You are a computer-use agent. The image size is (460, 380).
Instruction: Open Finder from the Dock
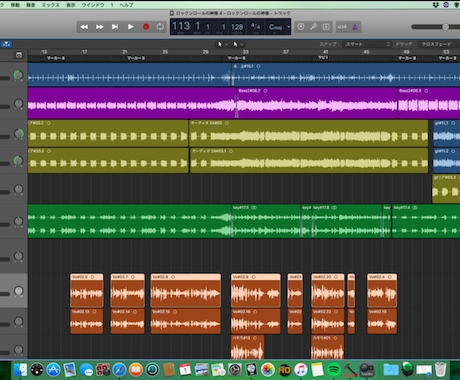(20, 370)
